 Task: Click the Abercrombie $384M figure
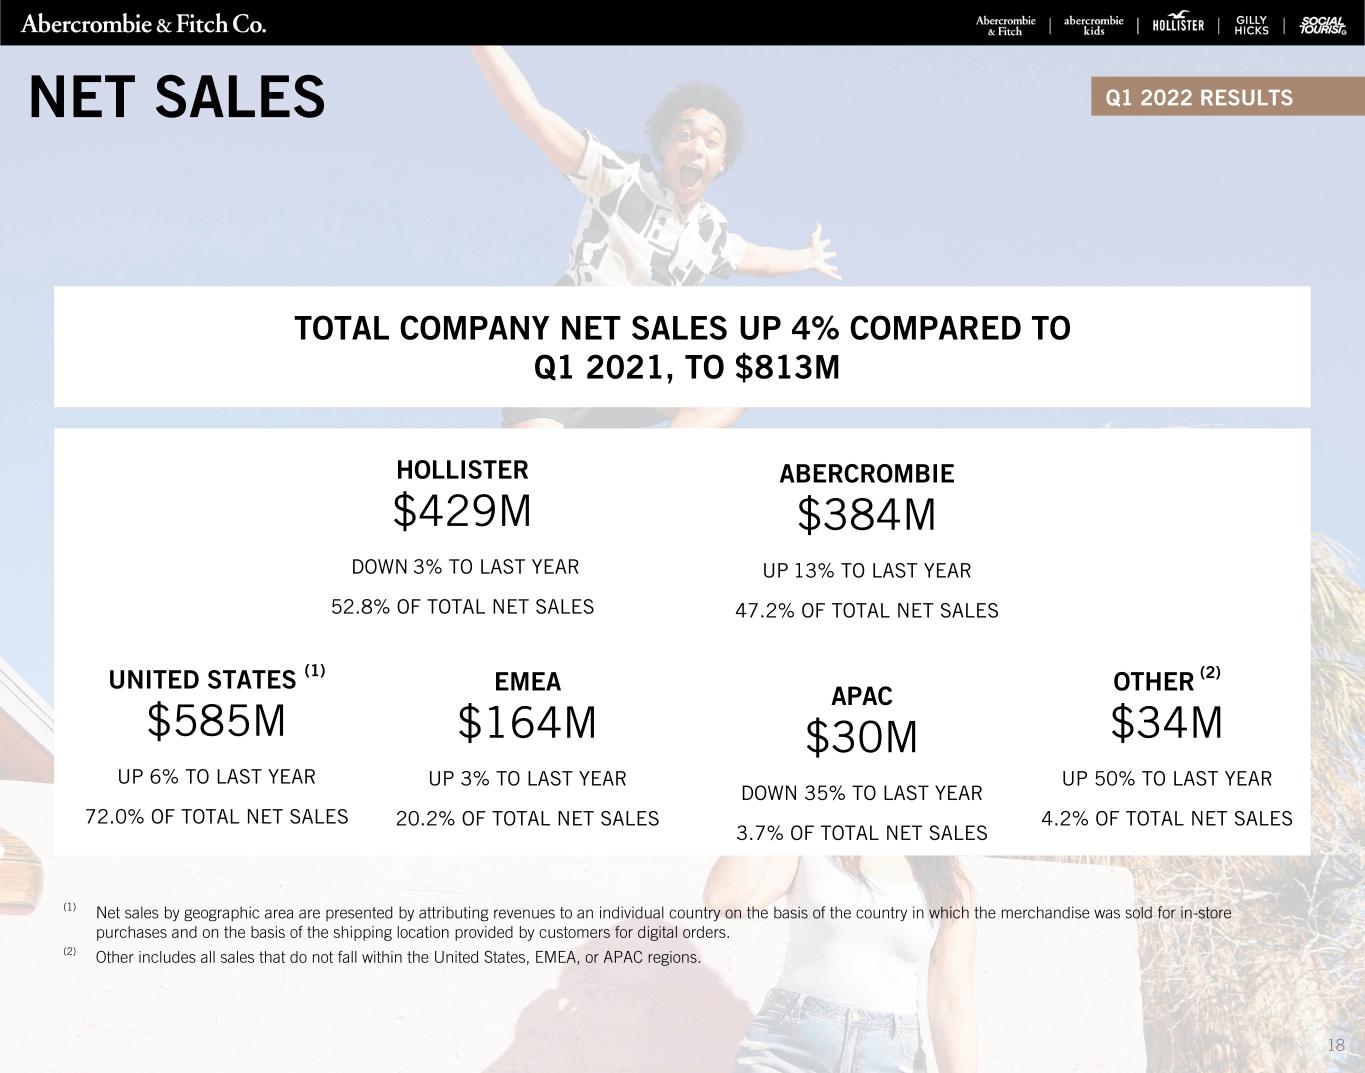click(866, 516)
